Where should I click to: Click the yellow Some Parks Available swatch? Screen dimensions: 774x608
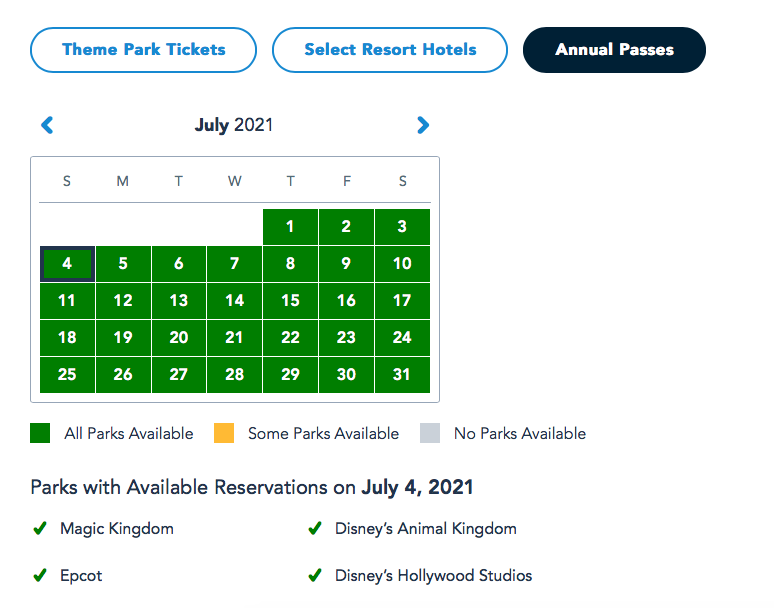point(224,433)
